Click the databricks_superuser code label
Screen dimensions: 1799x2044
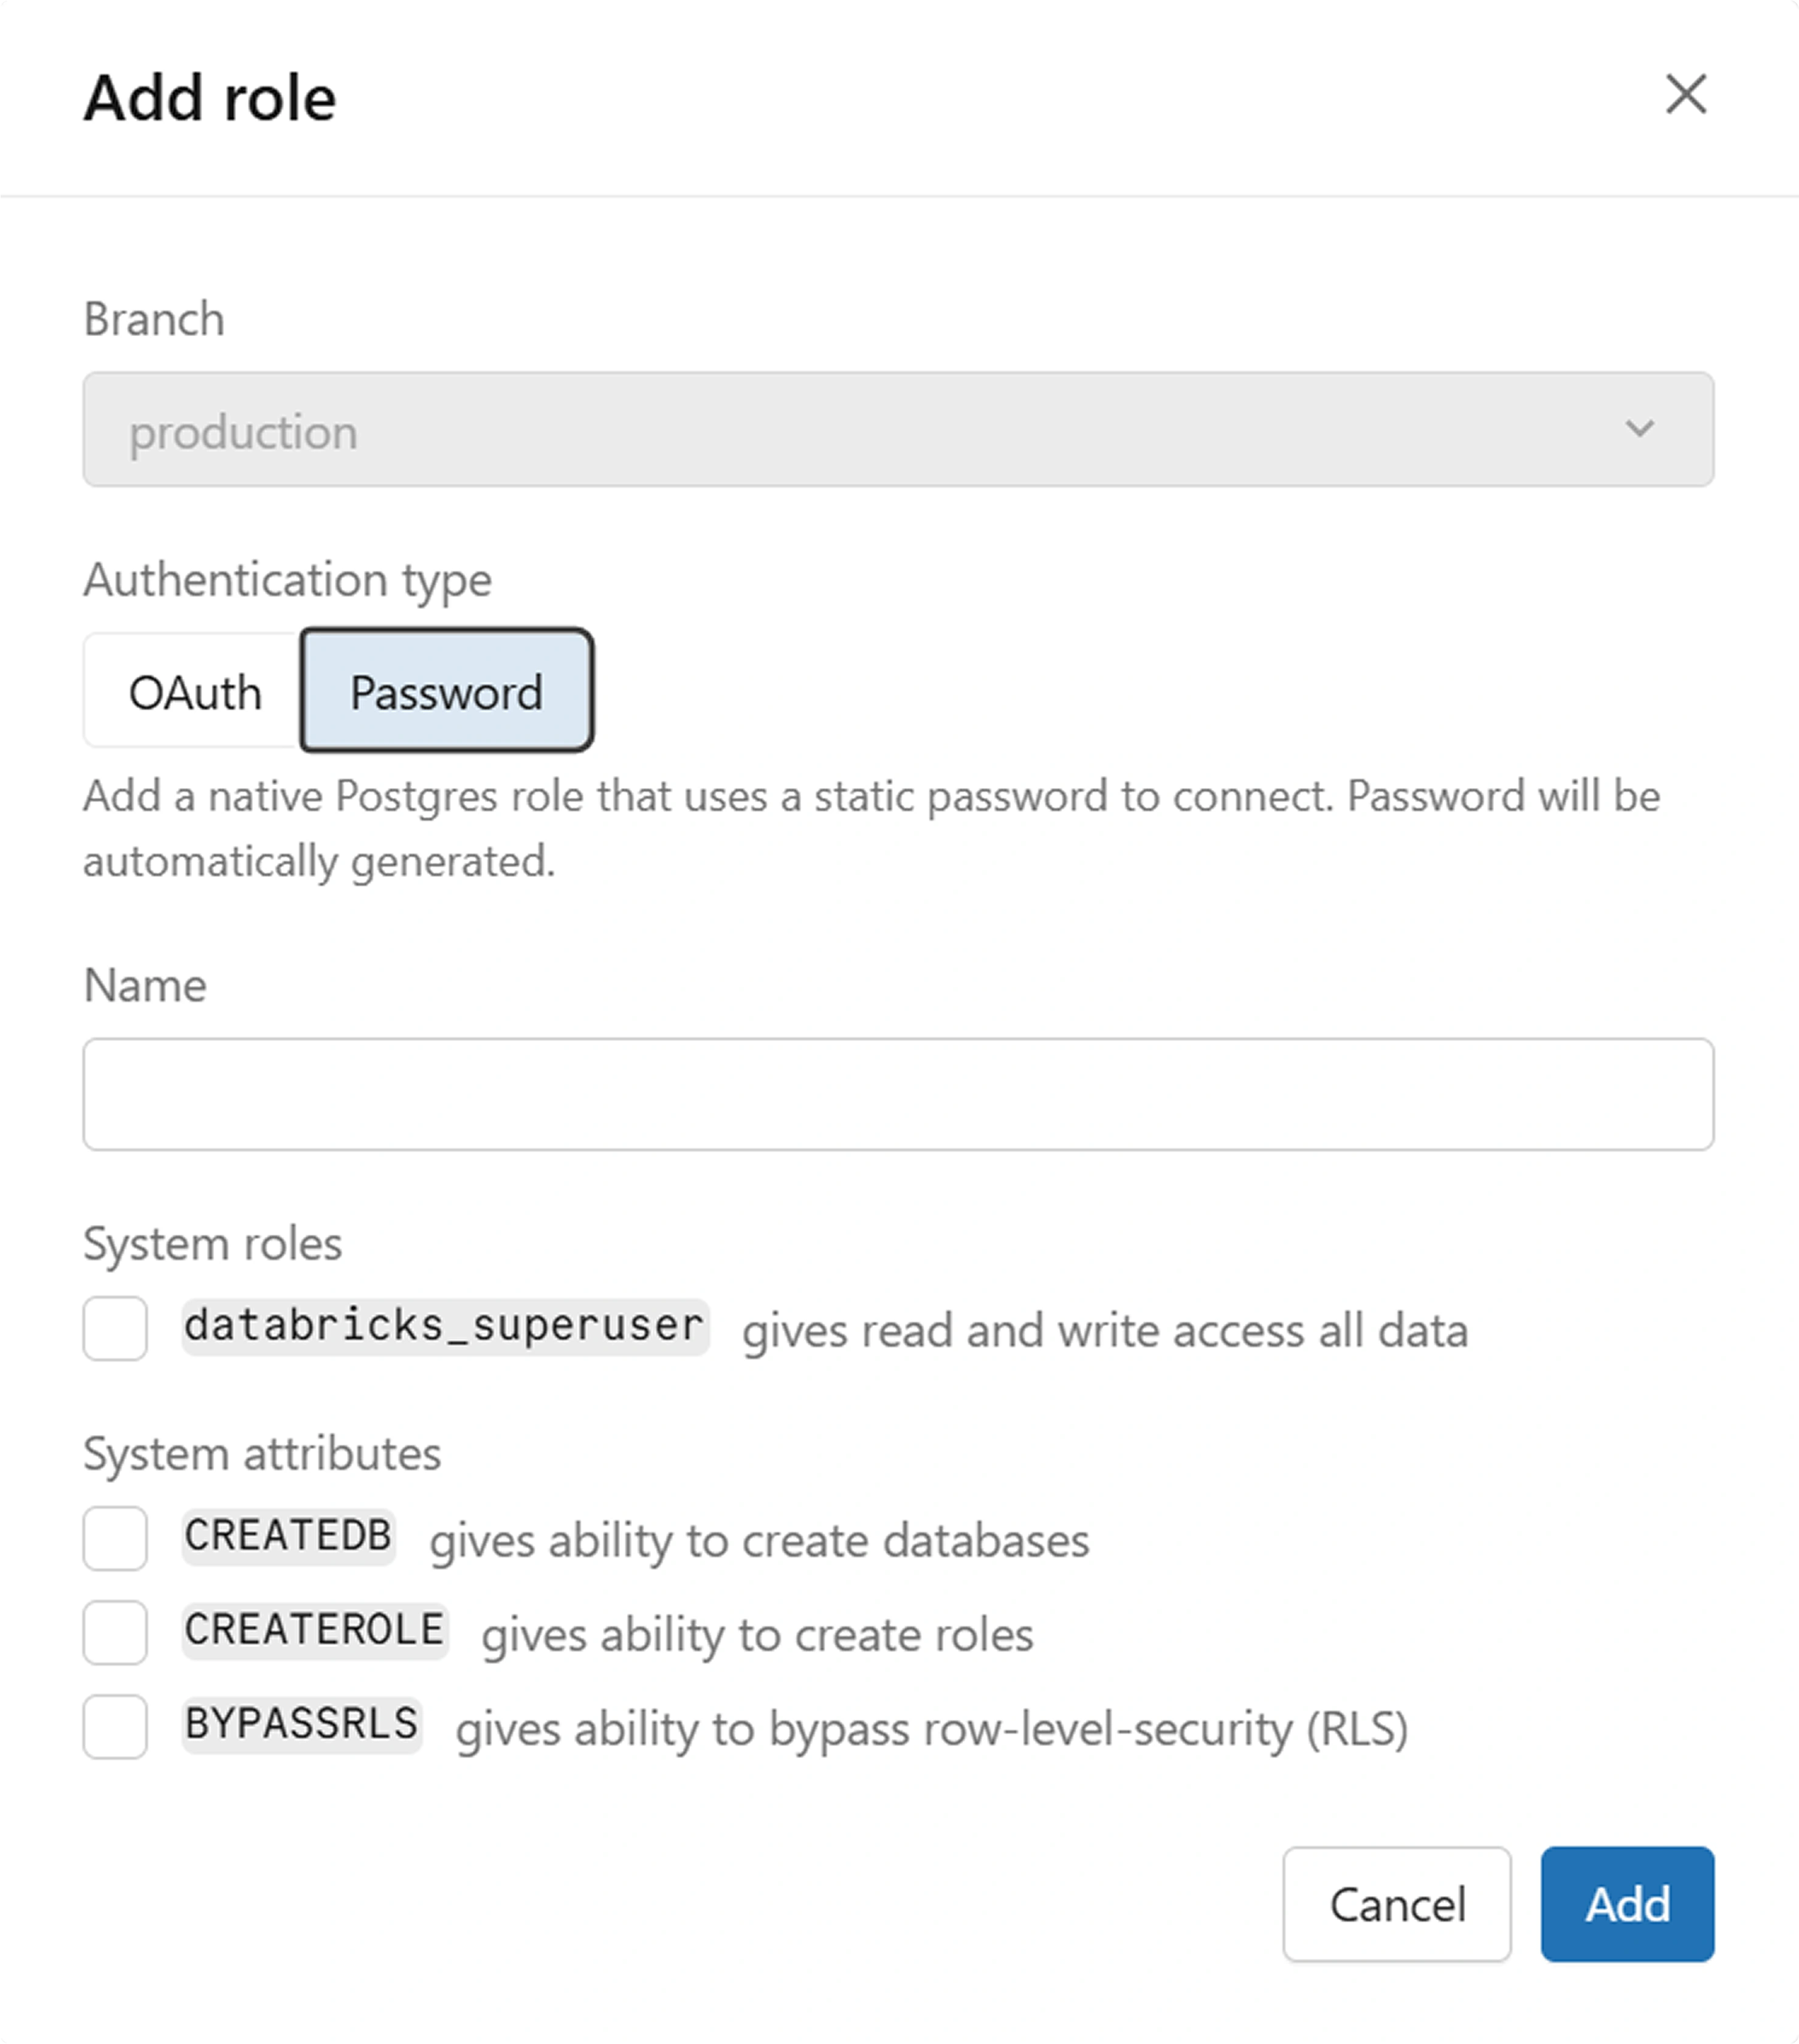click(445, 1327)
